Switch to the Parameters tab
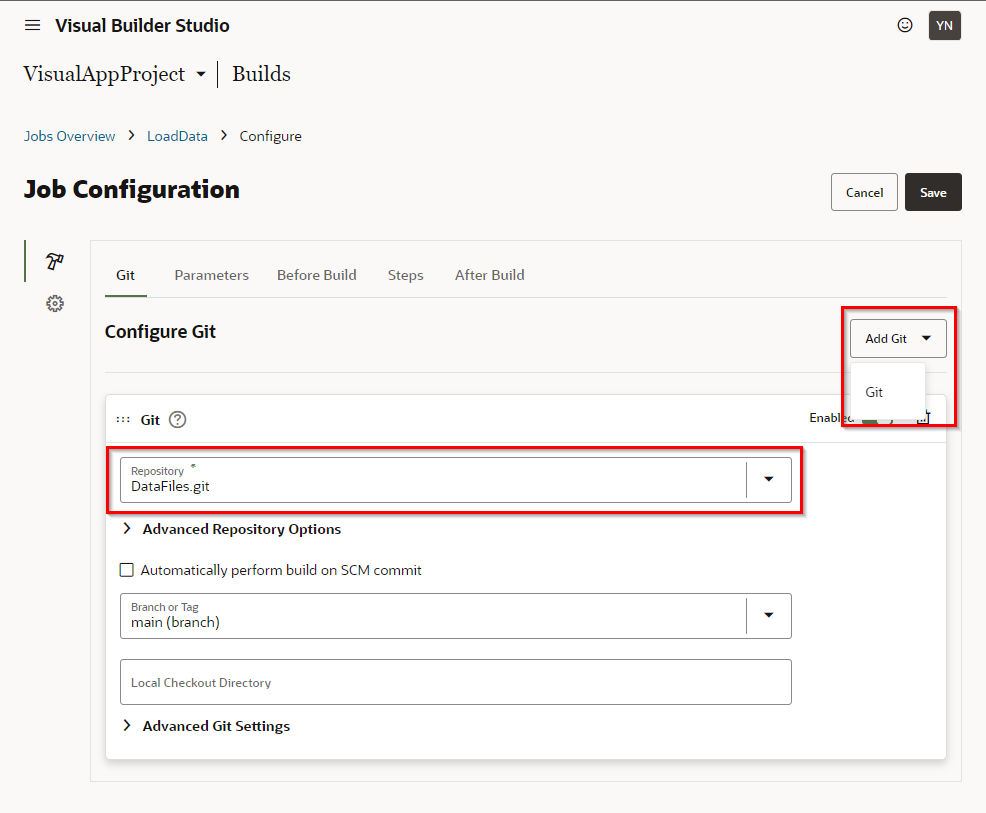This screenshot has width=986, height=813. click(211, 275)
